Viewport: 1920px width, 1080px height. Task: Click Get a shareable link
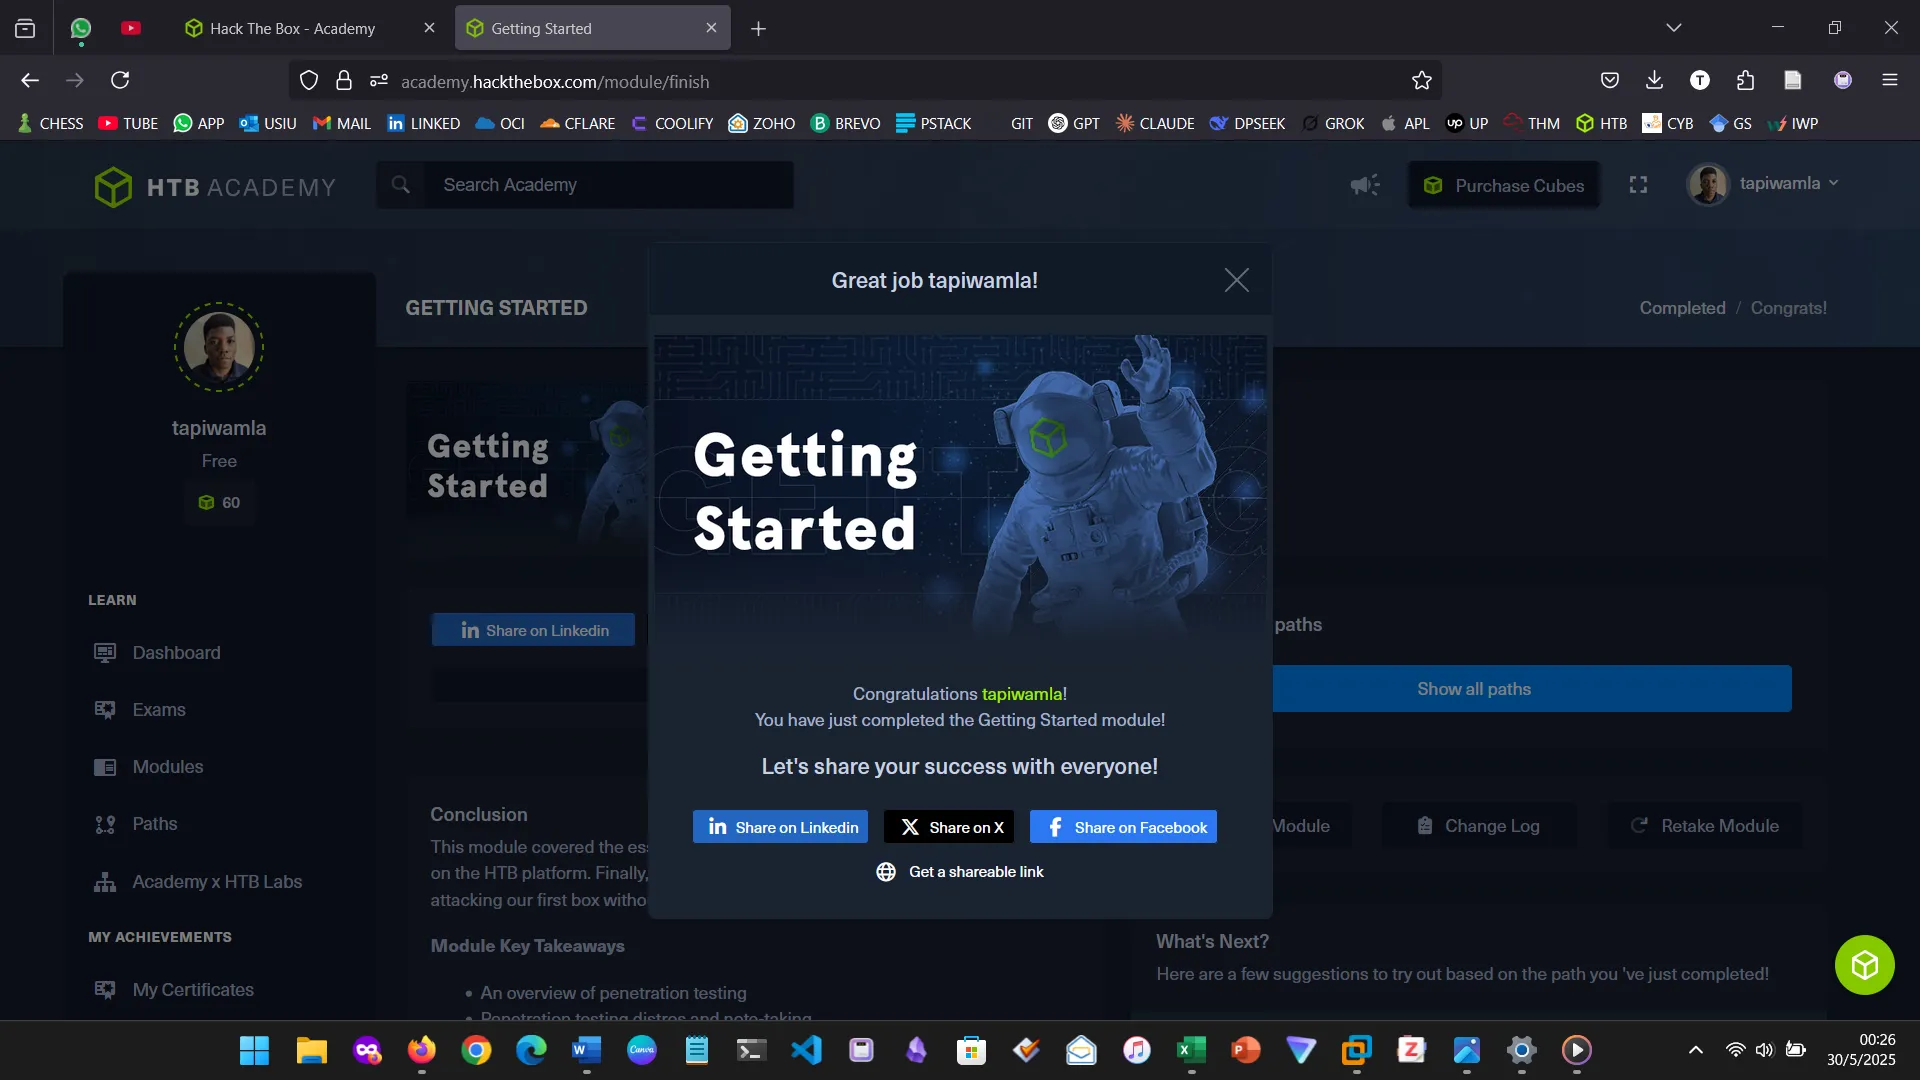[959, 871]
